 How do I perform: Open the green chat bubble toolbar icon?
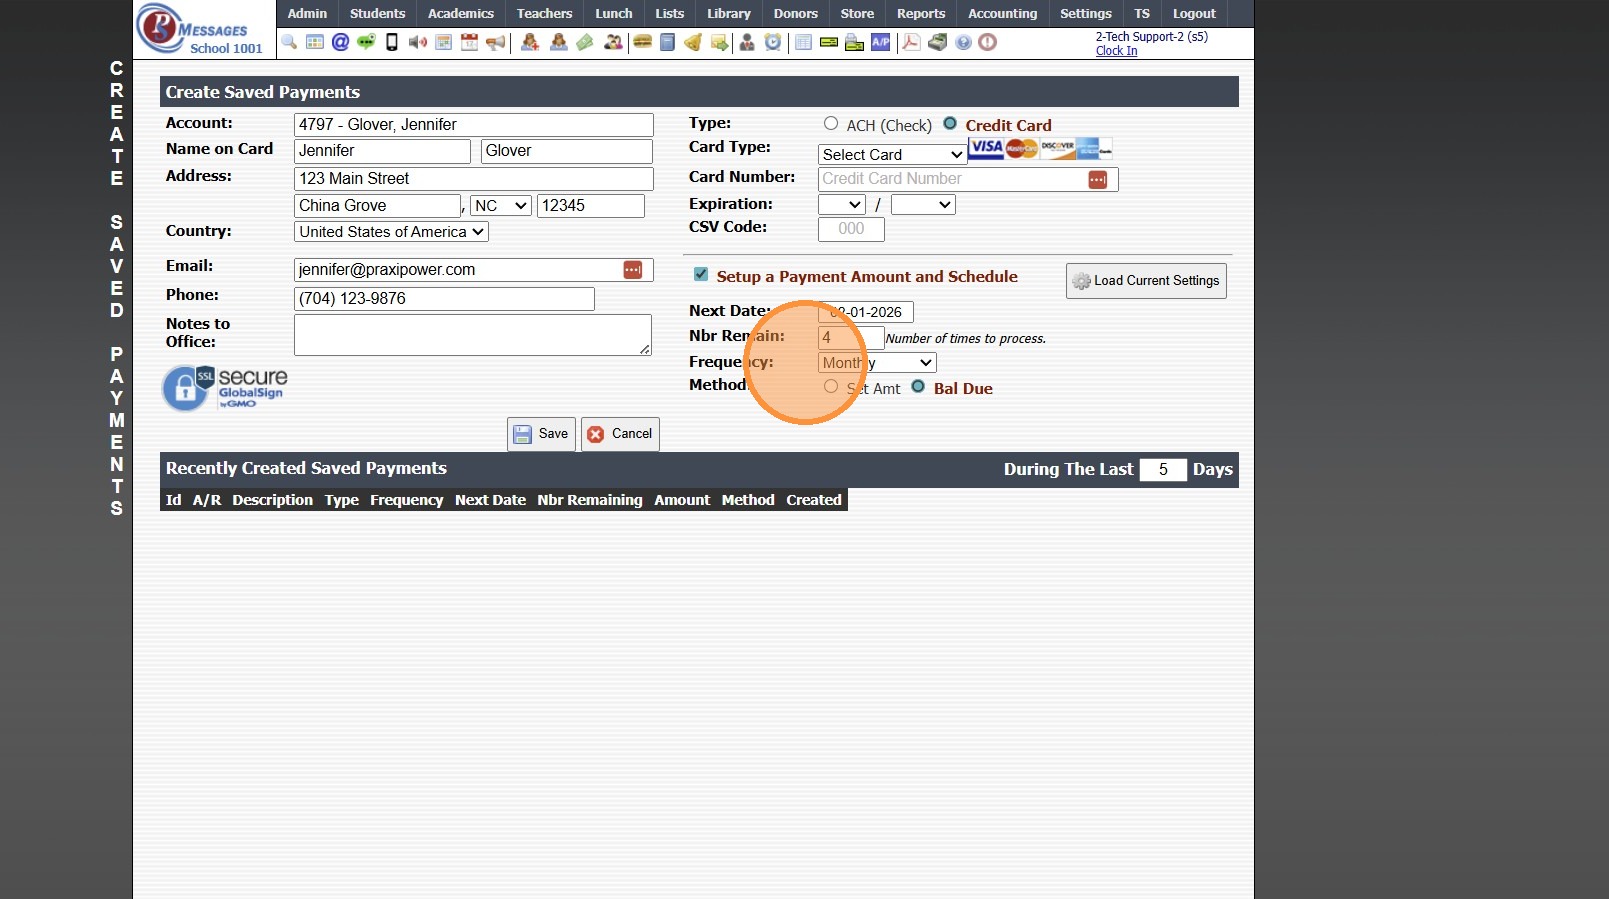[x=366, y=42]
